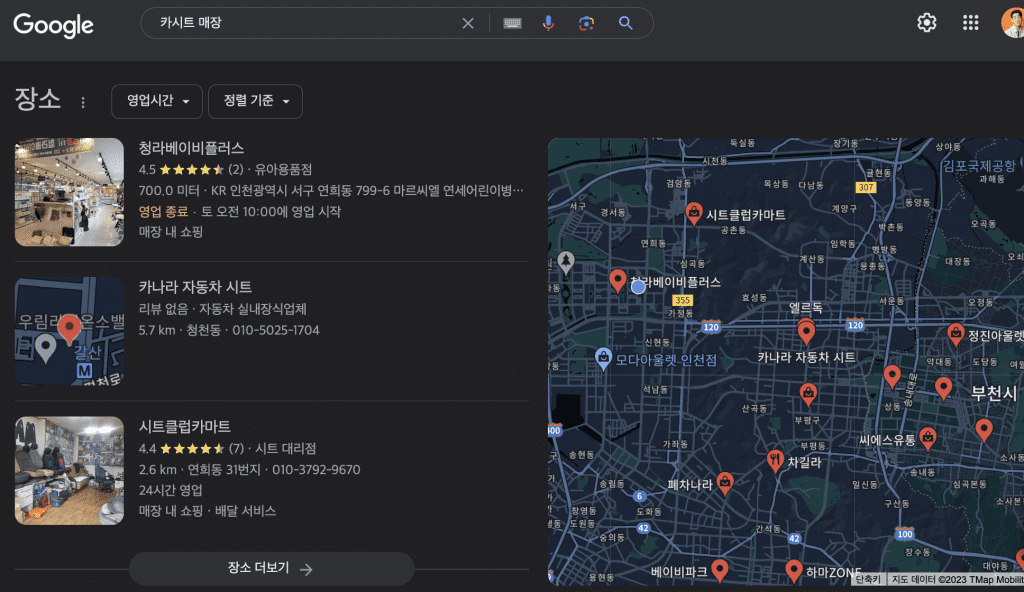The height and width of the screenshot is (592, 1024).
Task: Click the 장소 더보기 button
Action: [x=271, y=568]
